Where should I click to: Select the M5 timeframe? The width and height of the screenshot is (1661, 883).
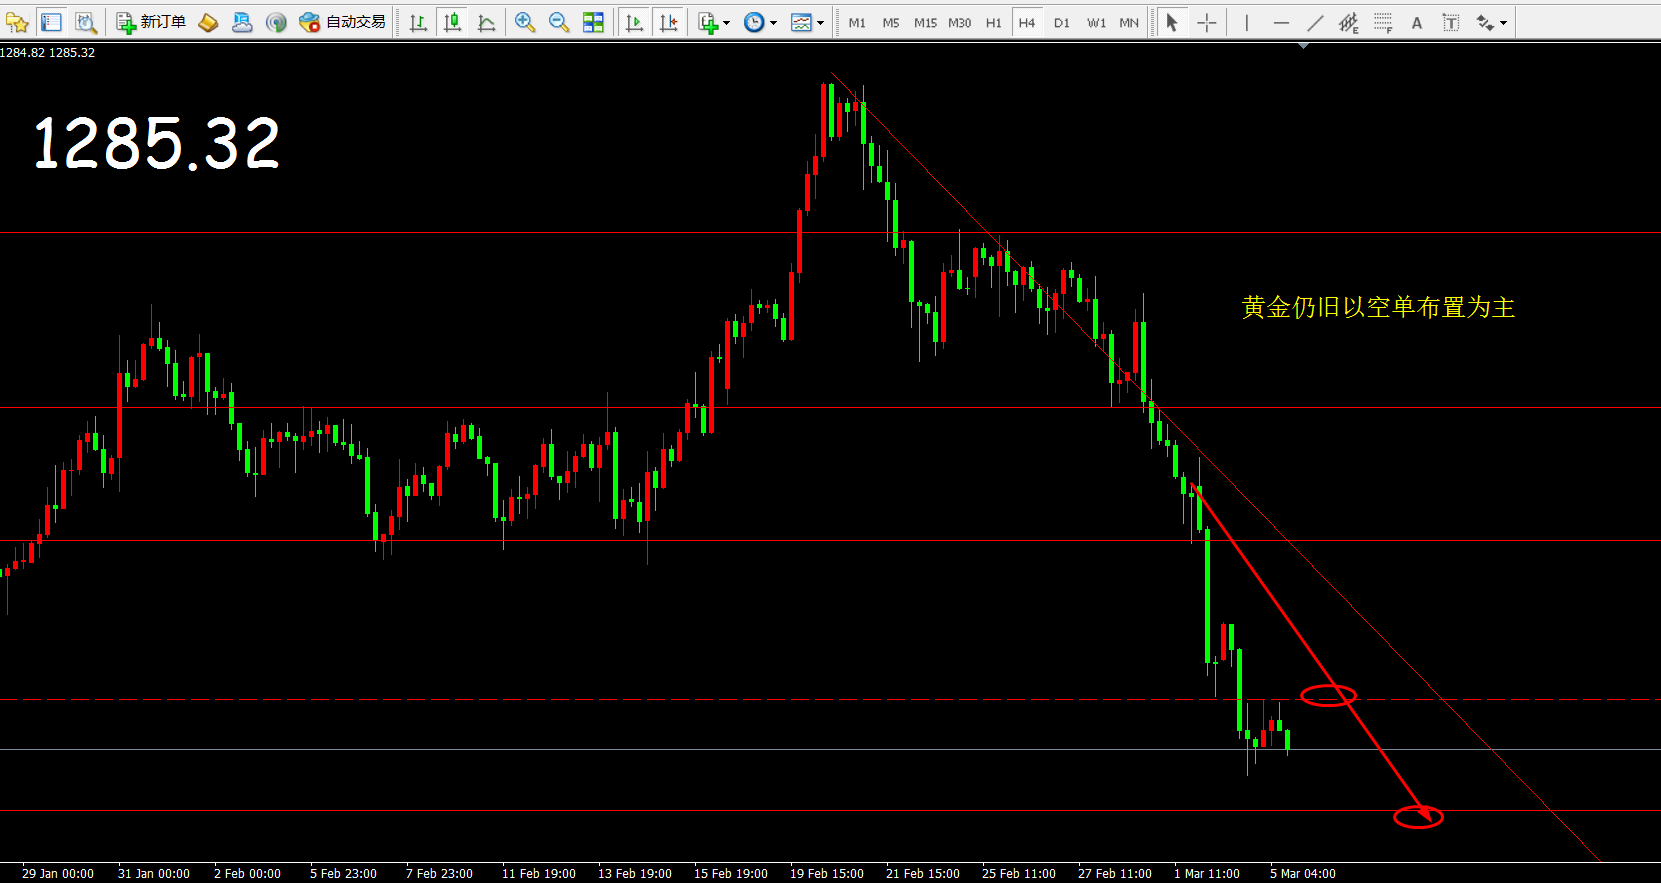coord(891,22)
